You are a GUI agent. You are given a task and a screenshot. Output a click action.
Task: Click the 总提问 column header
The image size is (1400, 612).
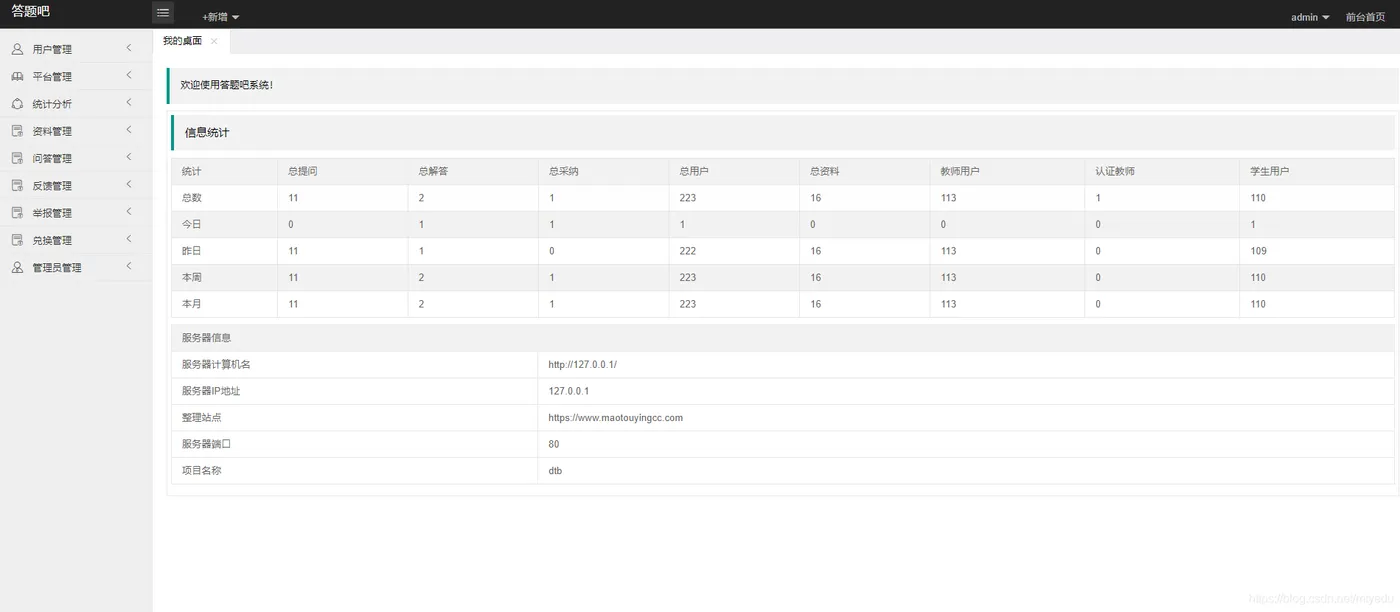(x=303, y=171)
